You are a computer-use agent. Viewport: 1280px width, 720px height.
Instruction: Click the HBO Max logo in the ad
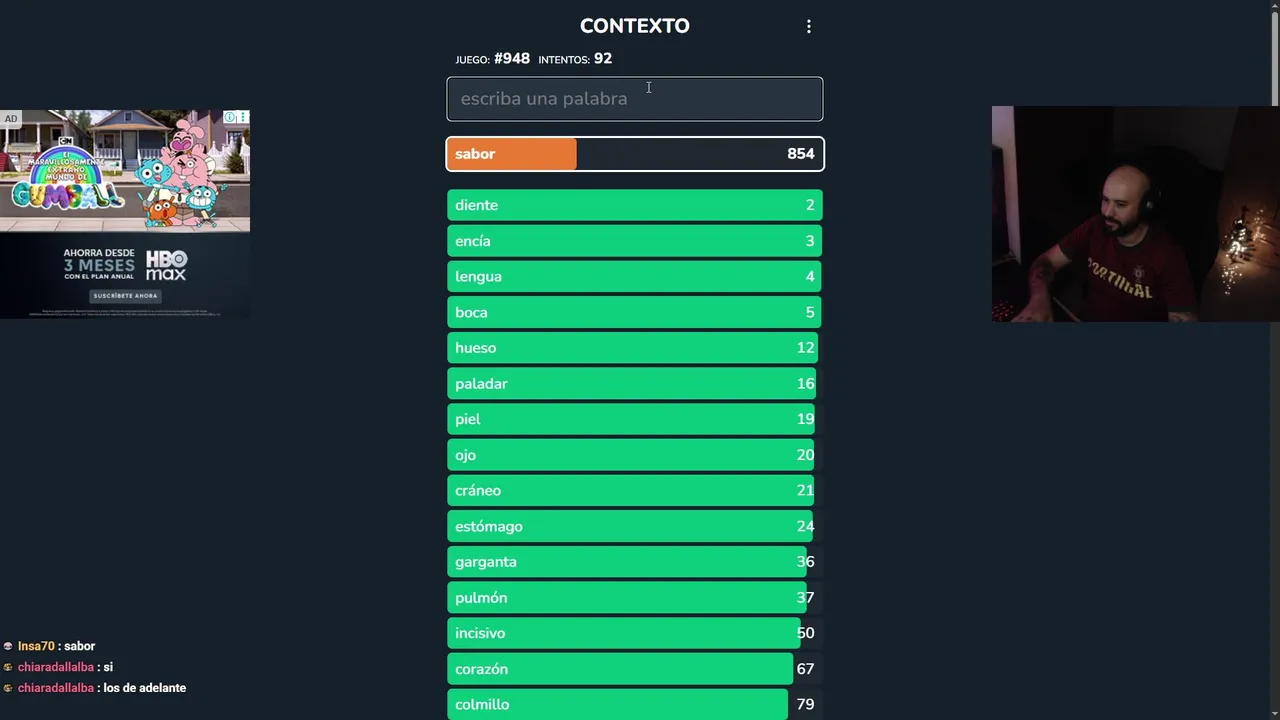(x=166, y=265)
